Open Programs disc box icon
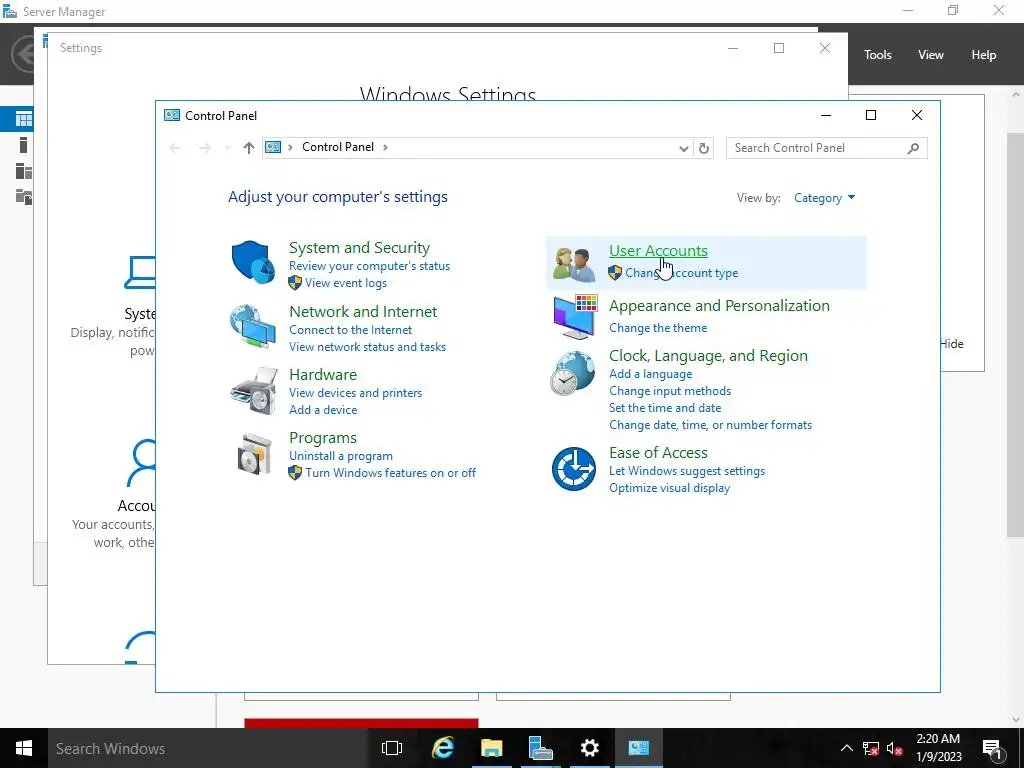The width and height of the screenshot is (1024, 768). pos(255,454)
